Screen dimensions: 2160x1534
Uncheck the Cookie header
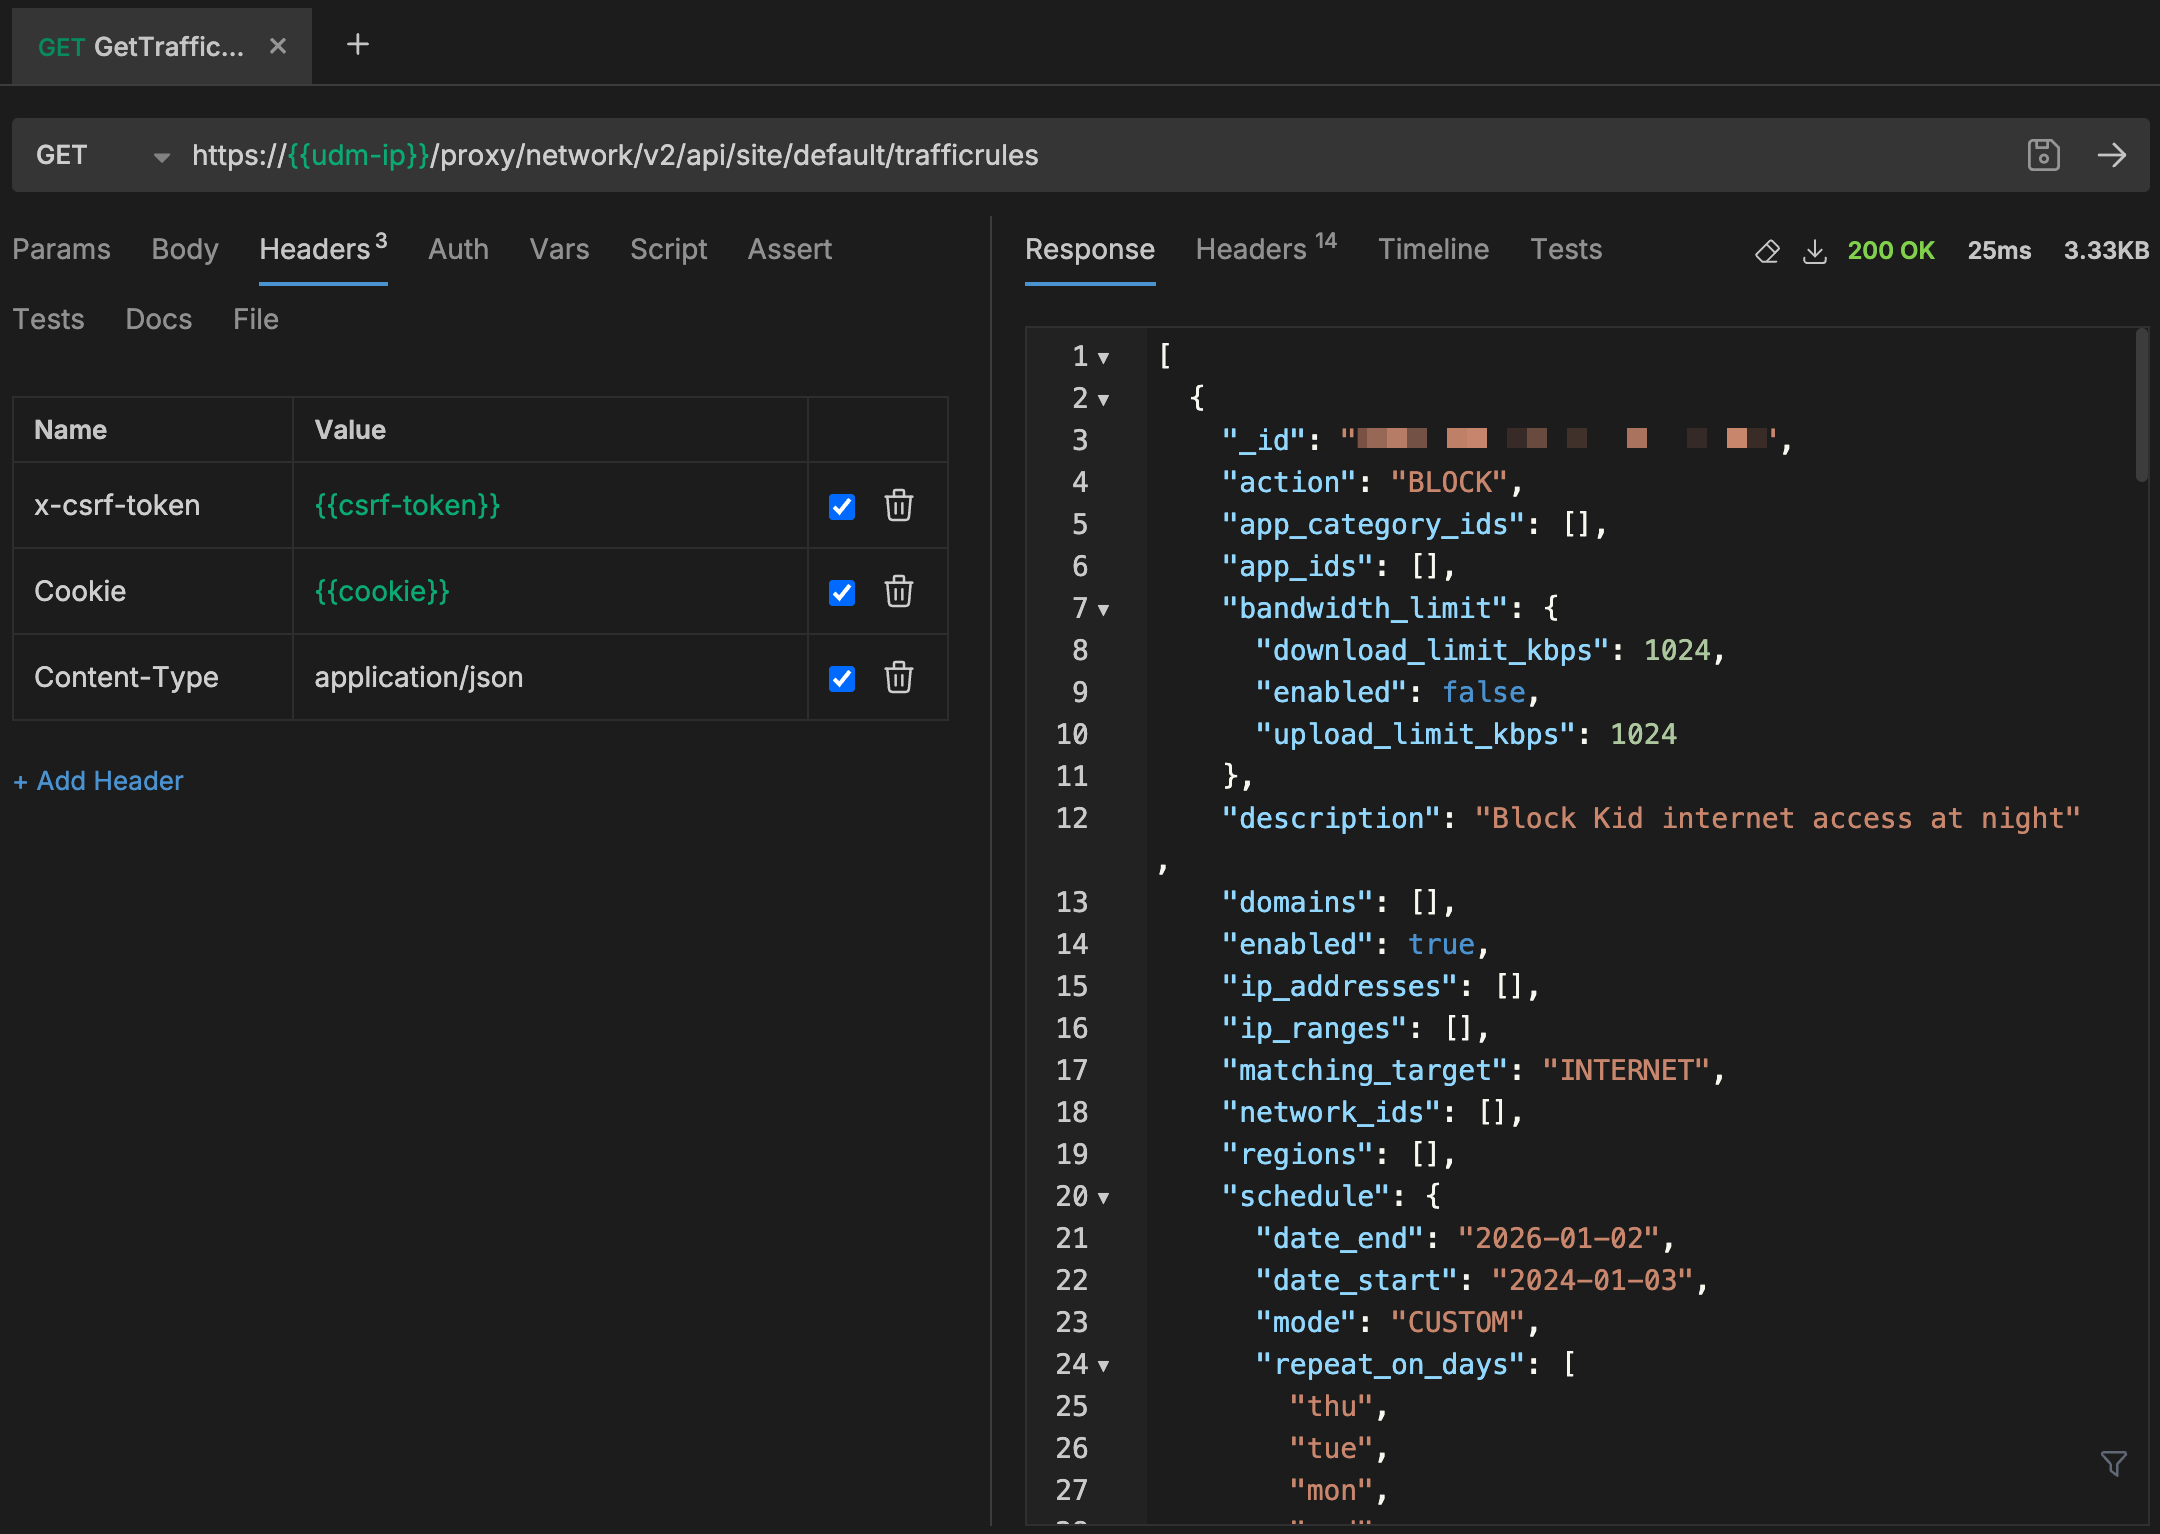(x=842, y=593)
